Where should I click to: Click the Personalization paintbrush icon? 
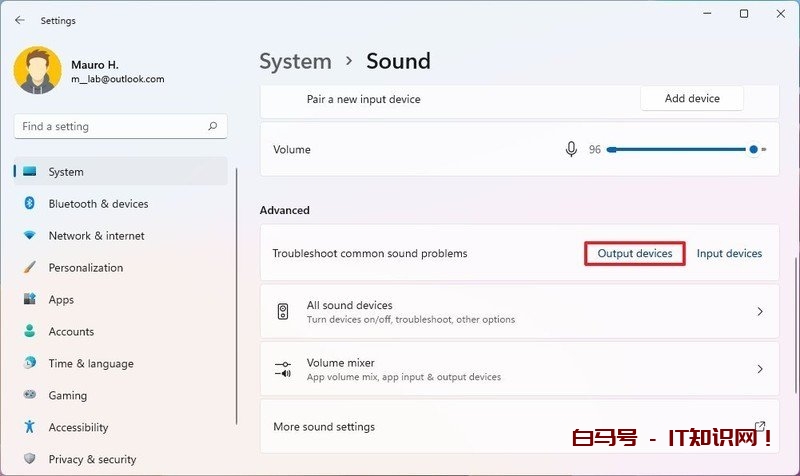coord(30,268)
